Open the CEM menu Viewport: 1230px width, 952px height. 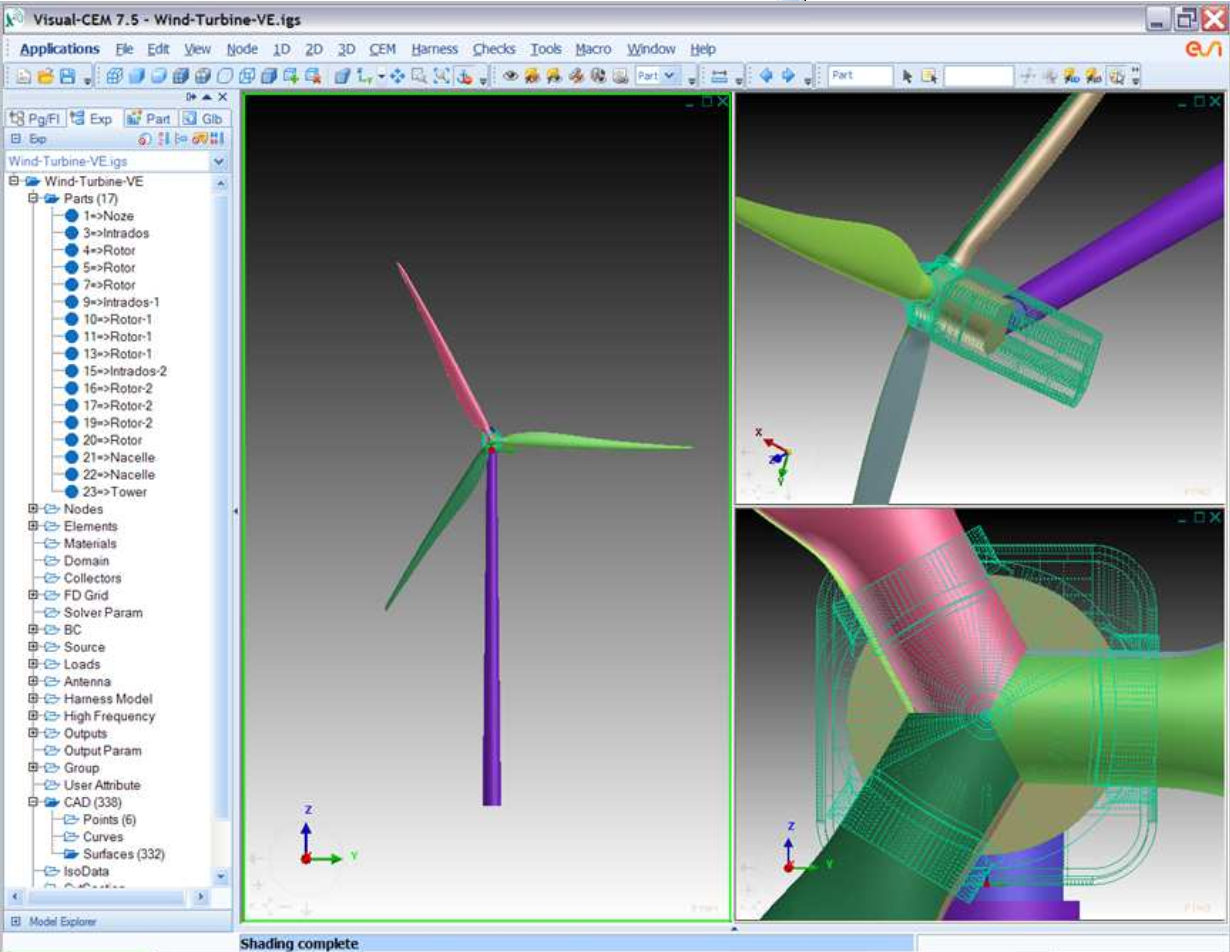(382, 49)
